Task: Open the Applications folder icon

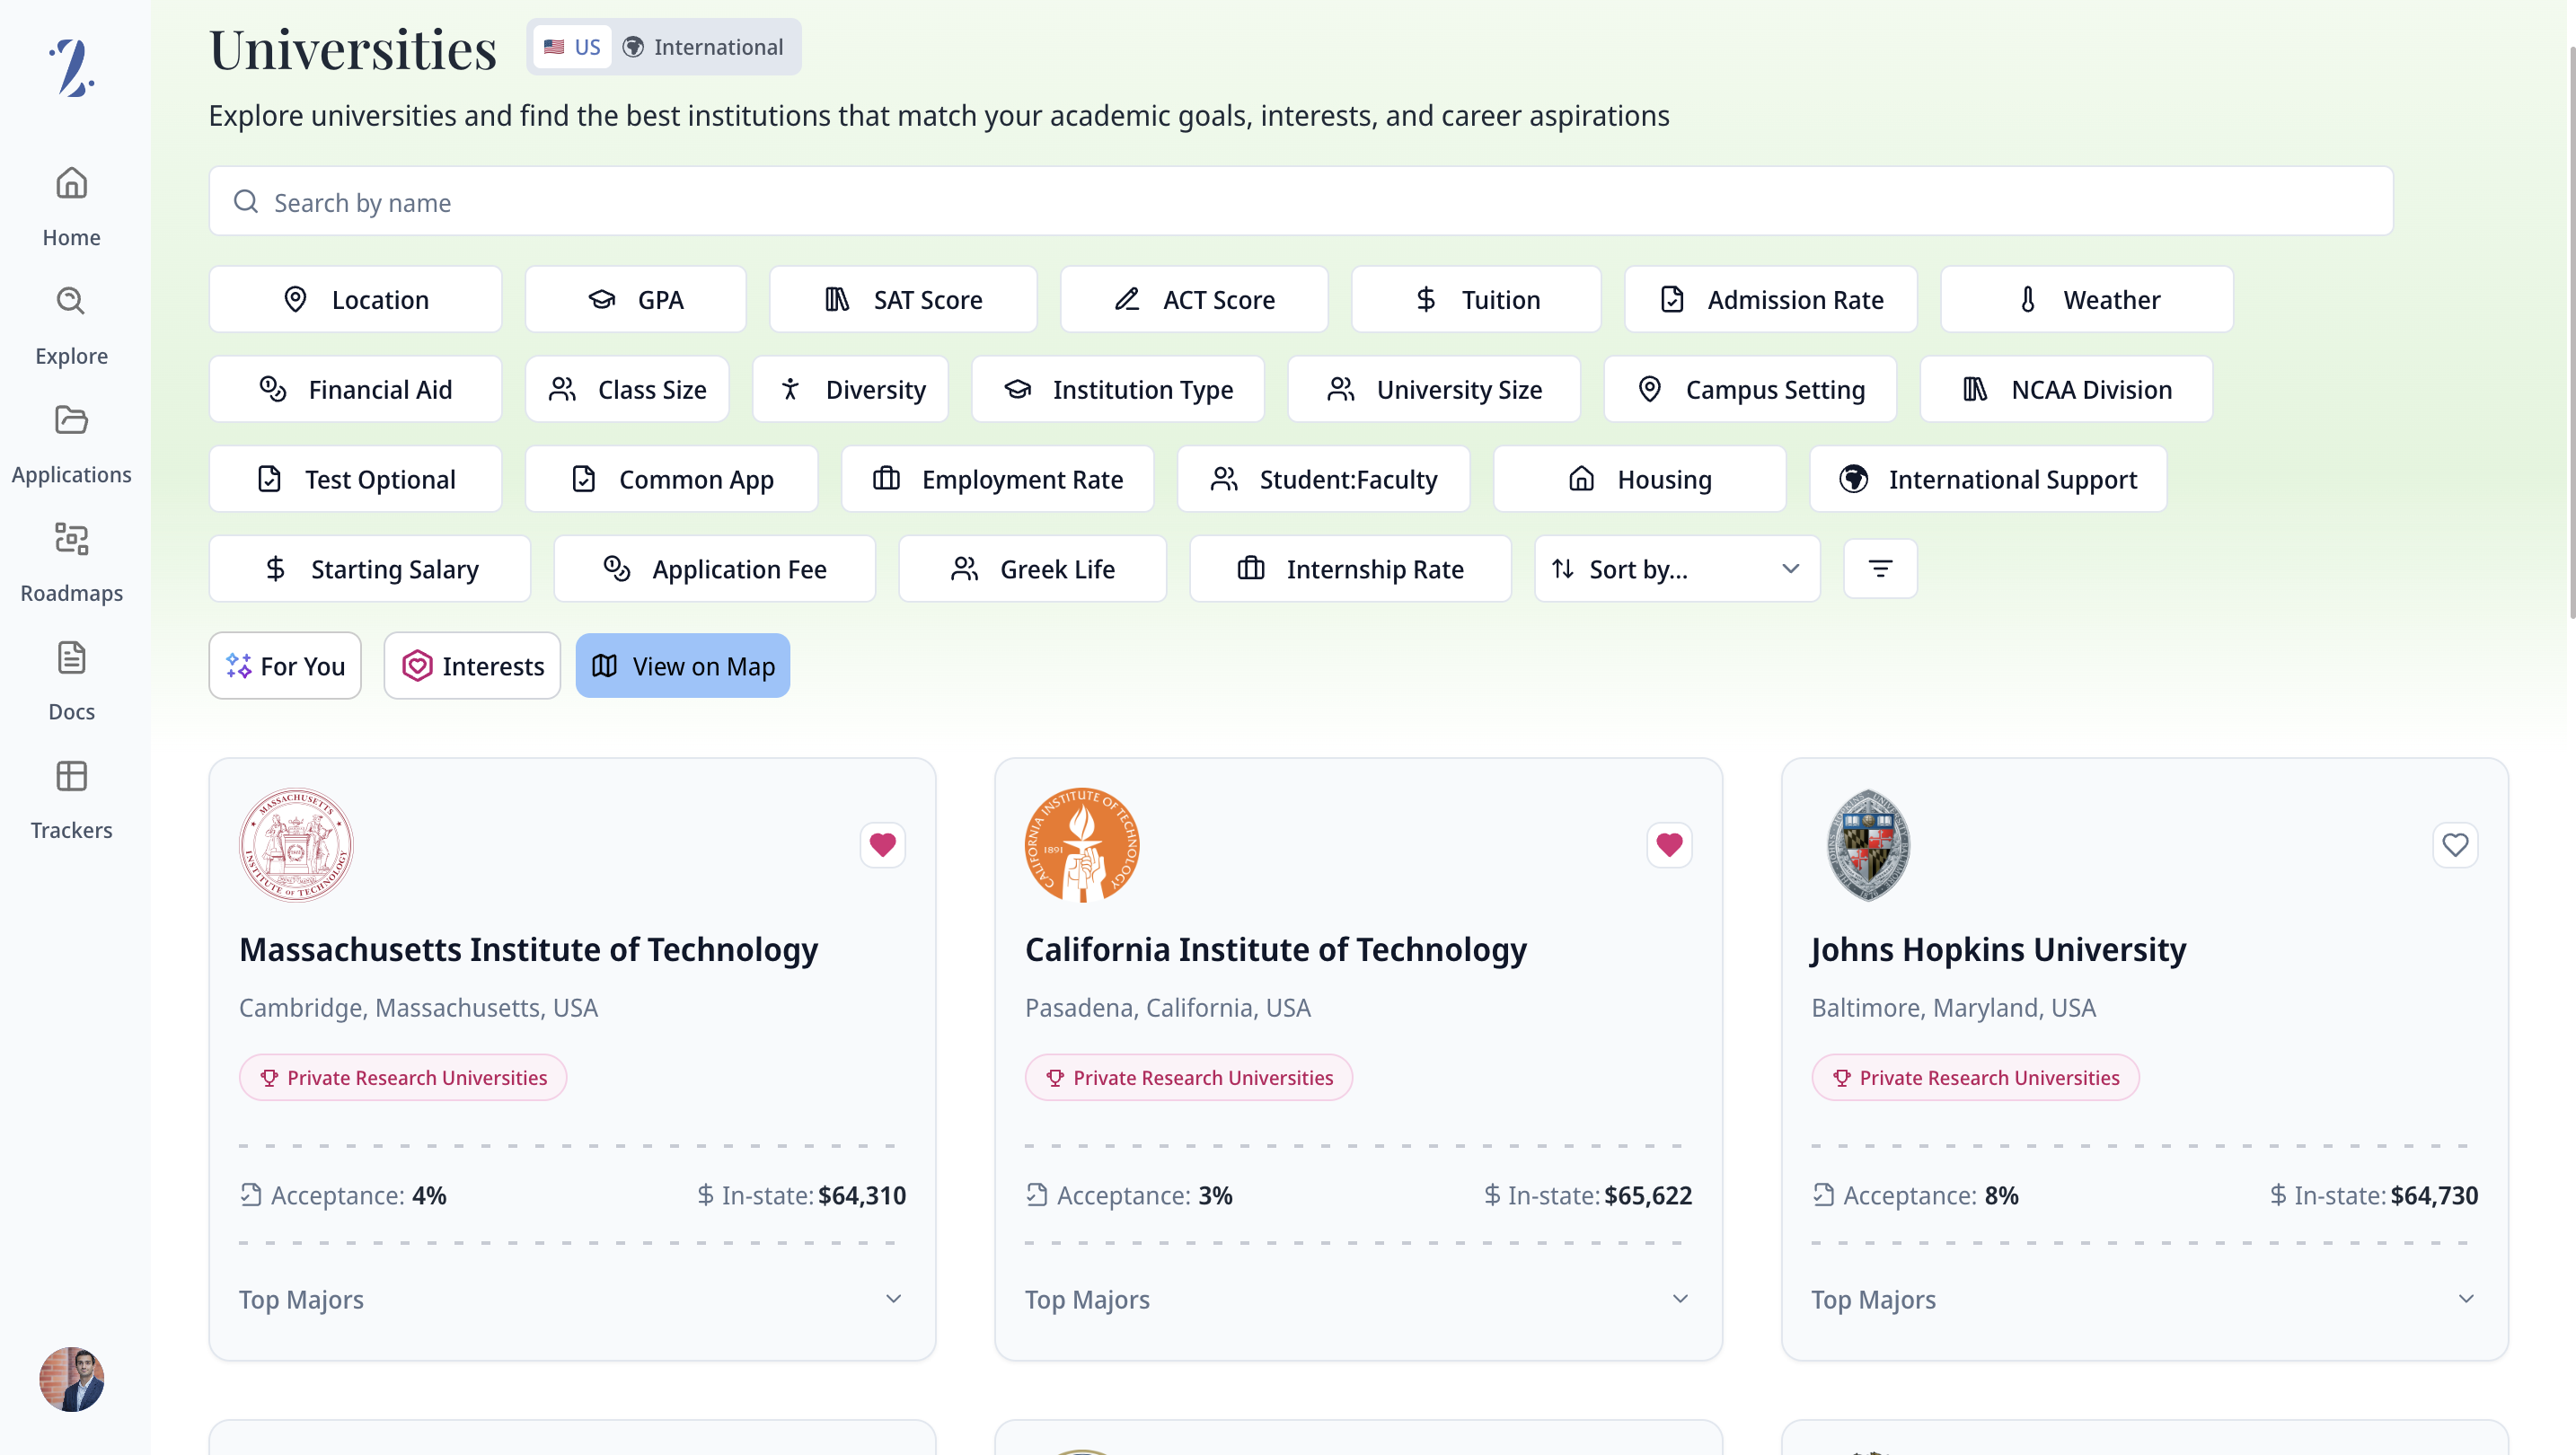Action: [x=71, y=421]
